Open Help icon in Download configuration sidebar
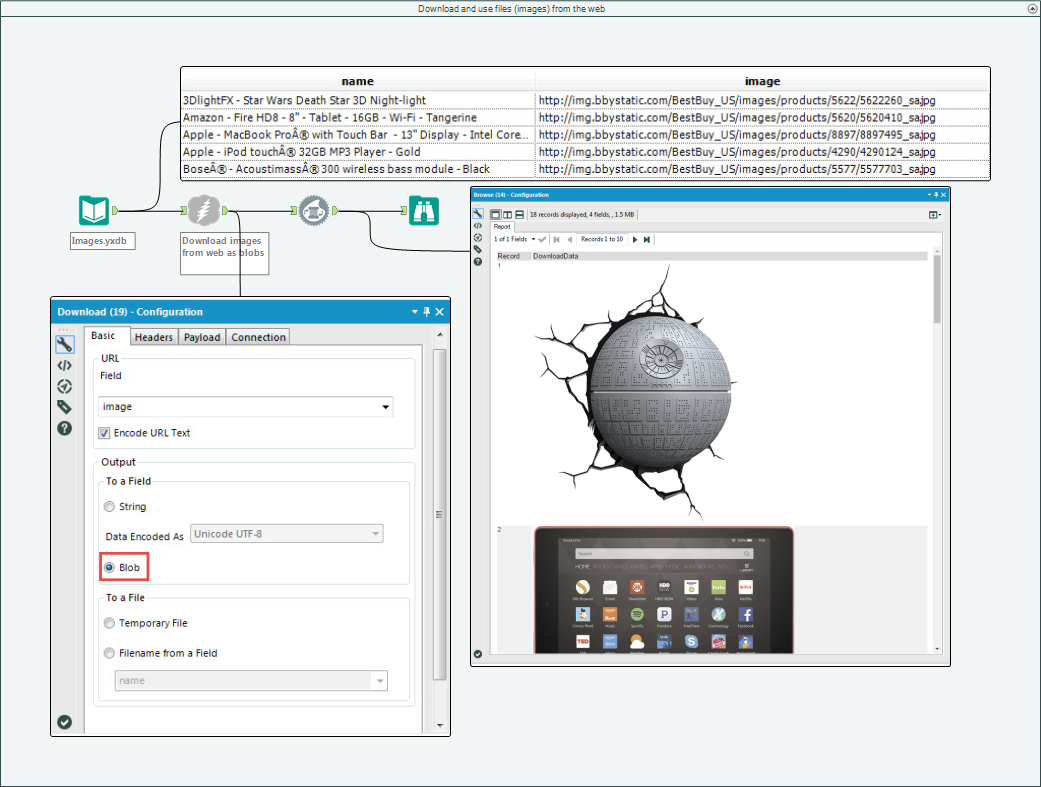The height and width of the screenshot is (787, 1041). click(x=64, y=428)
